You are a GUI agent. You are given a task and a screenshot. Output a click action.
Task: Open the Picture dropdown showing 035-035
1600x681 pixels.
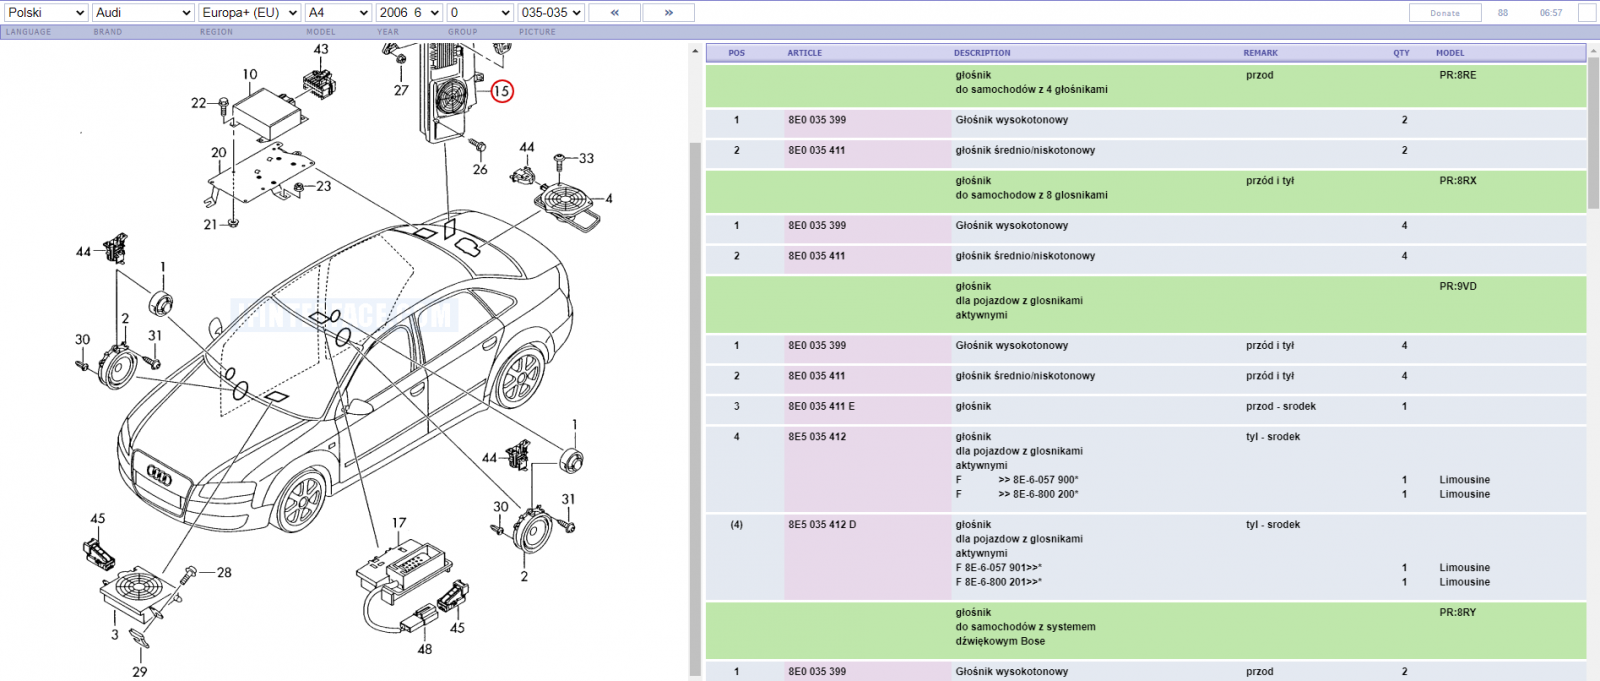[x=551, y=13]
